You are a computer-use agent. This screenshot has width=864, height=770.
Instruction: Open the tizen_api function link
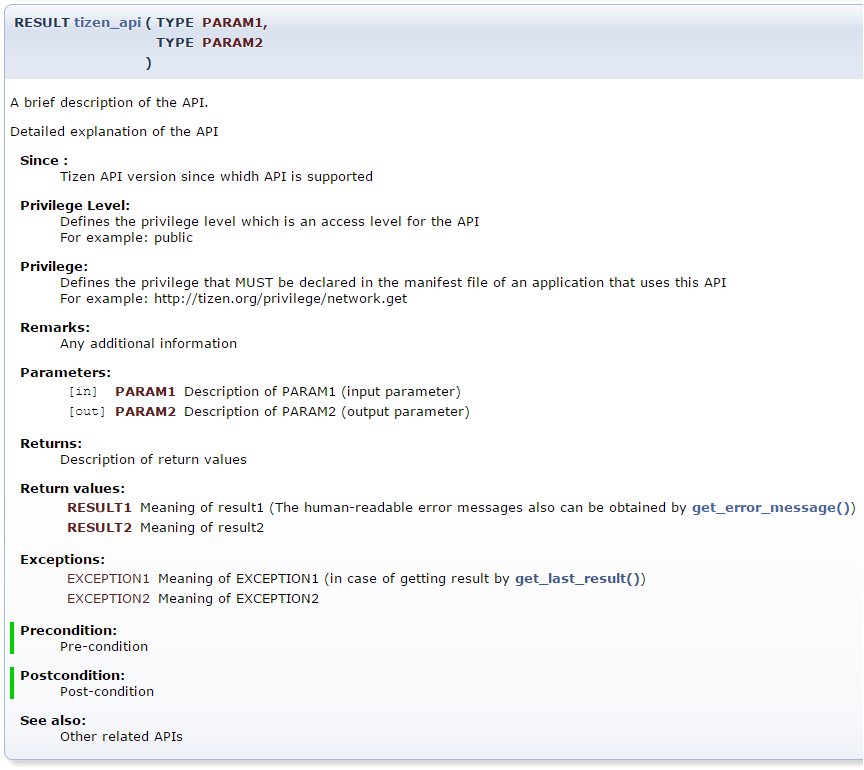tap(107, 21)
